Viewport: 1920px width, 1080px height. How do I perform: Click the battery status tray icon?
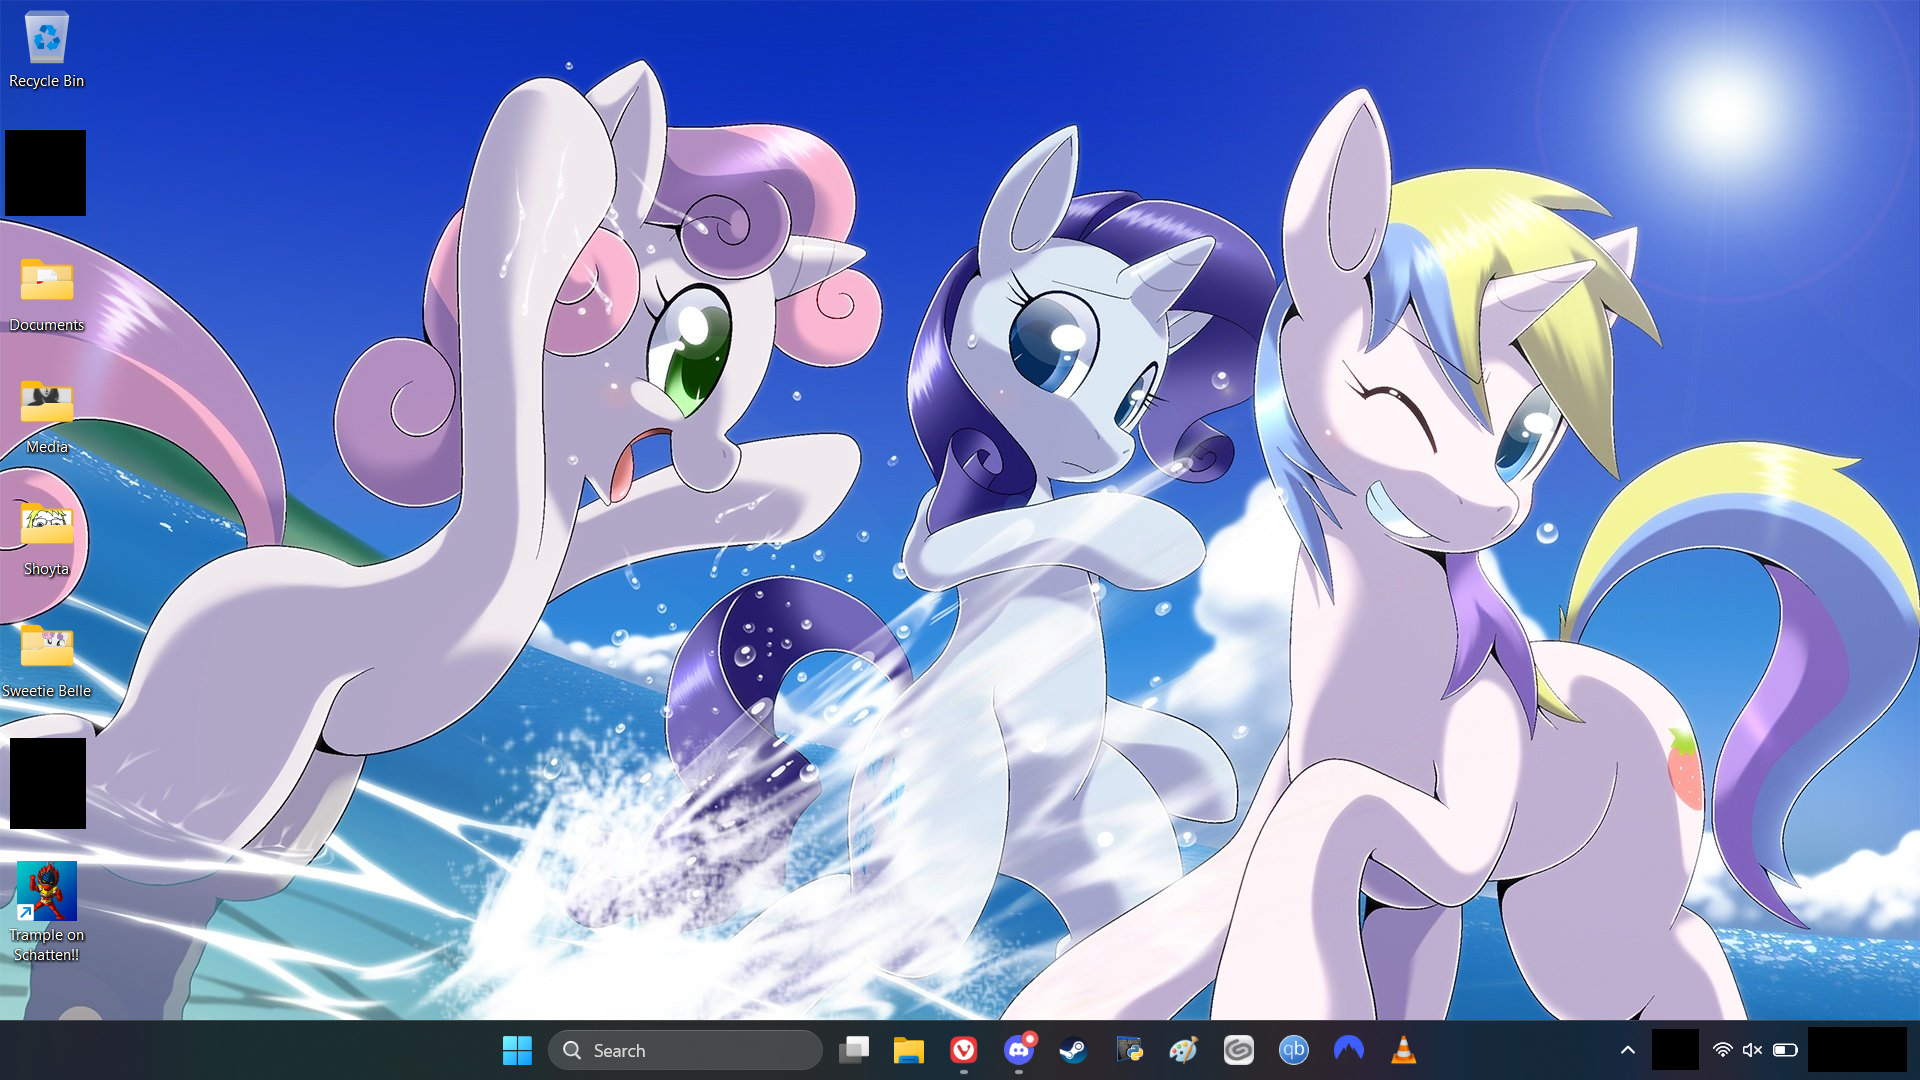pyautogui.click(x=1785, y=1050)
